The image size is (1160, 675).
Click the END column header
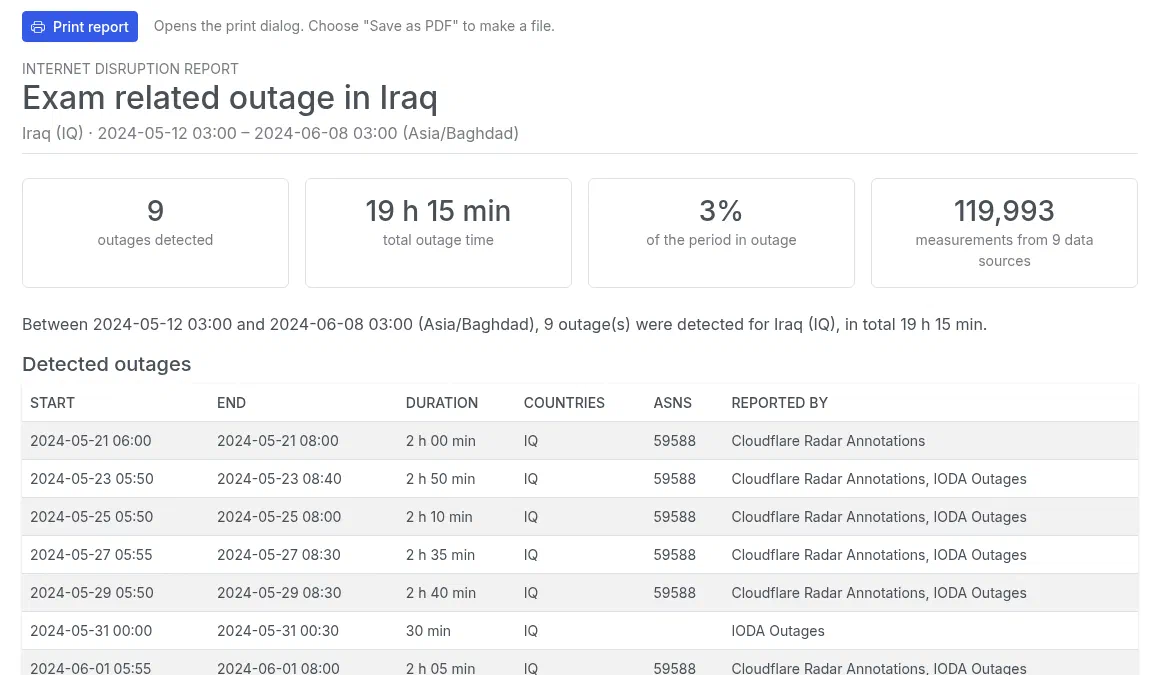coord(231,403)
